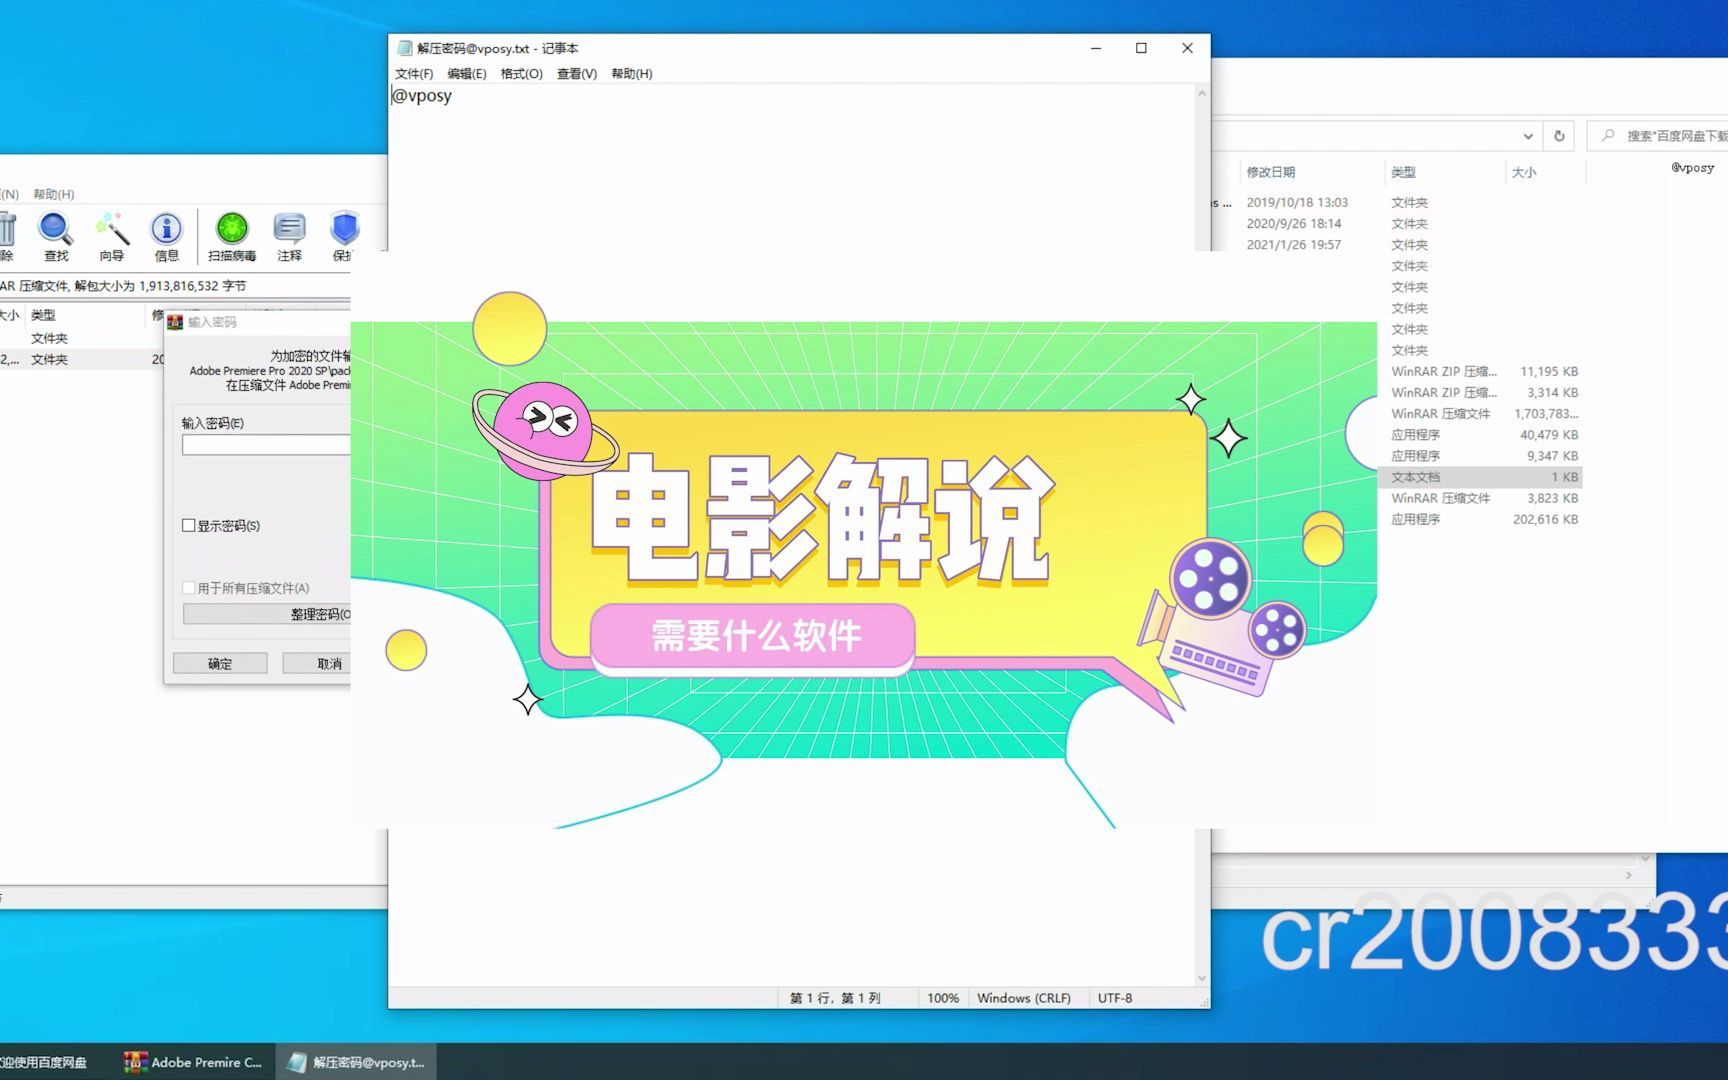Open the 格式(O) menu in Notepad
This screenshot has height=1080, width=1728.
point(521,74)
